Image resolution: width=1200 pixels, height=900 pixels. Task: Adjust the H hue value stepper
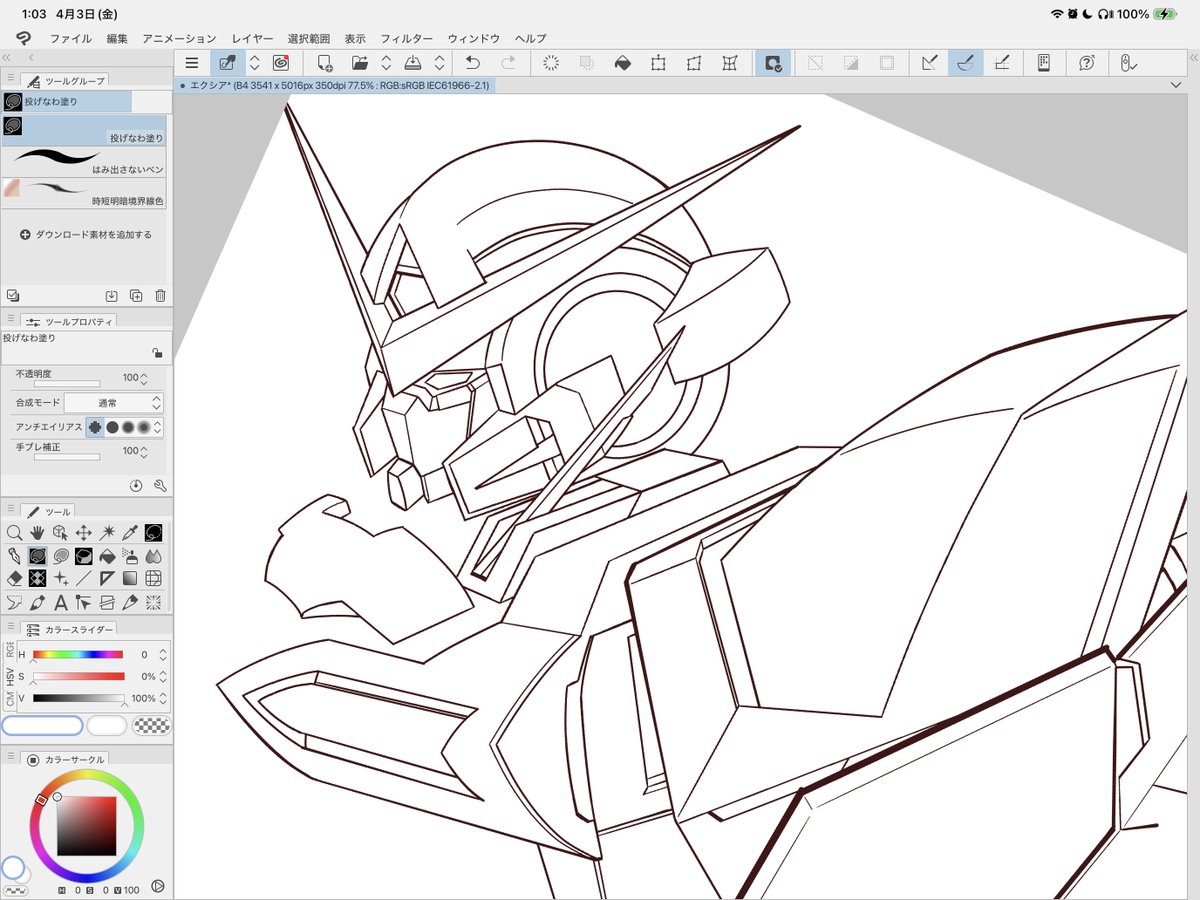pyautogui.click(x=163, y=655)
